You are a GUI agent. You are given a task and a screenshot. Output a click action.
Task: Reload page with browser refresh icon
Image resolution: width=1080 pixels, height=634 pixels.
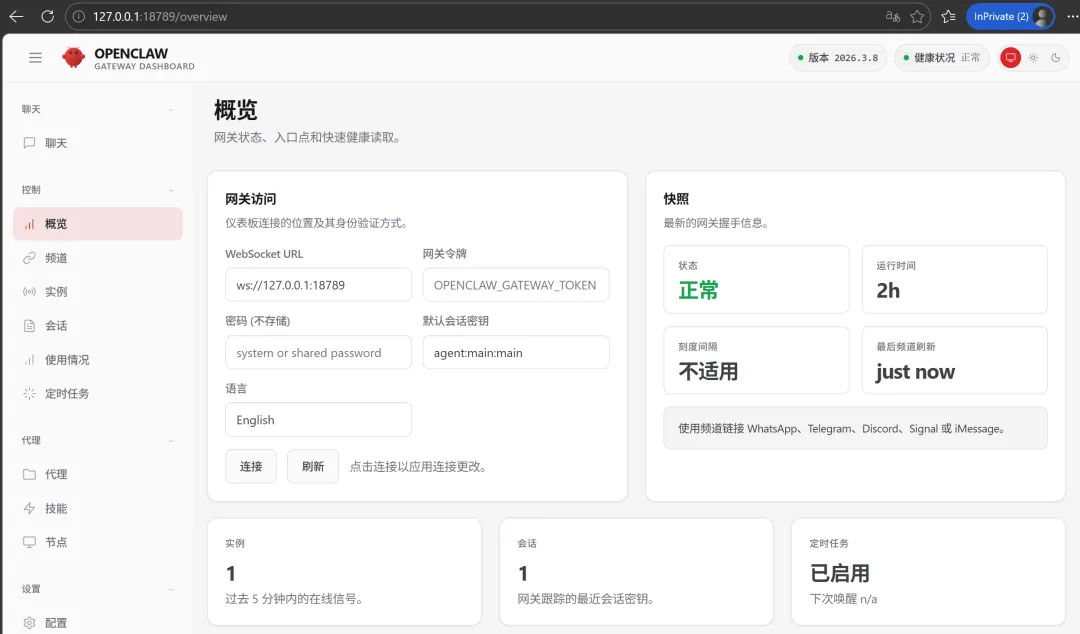pos(48,17)
